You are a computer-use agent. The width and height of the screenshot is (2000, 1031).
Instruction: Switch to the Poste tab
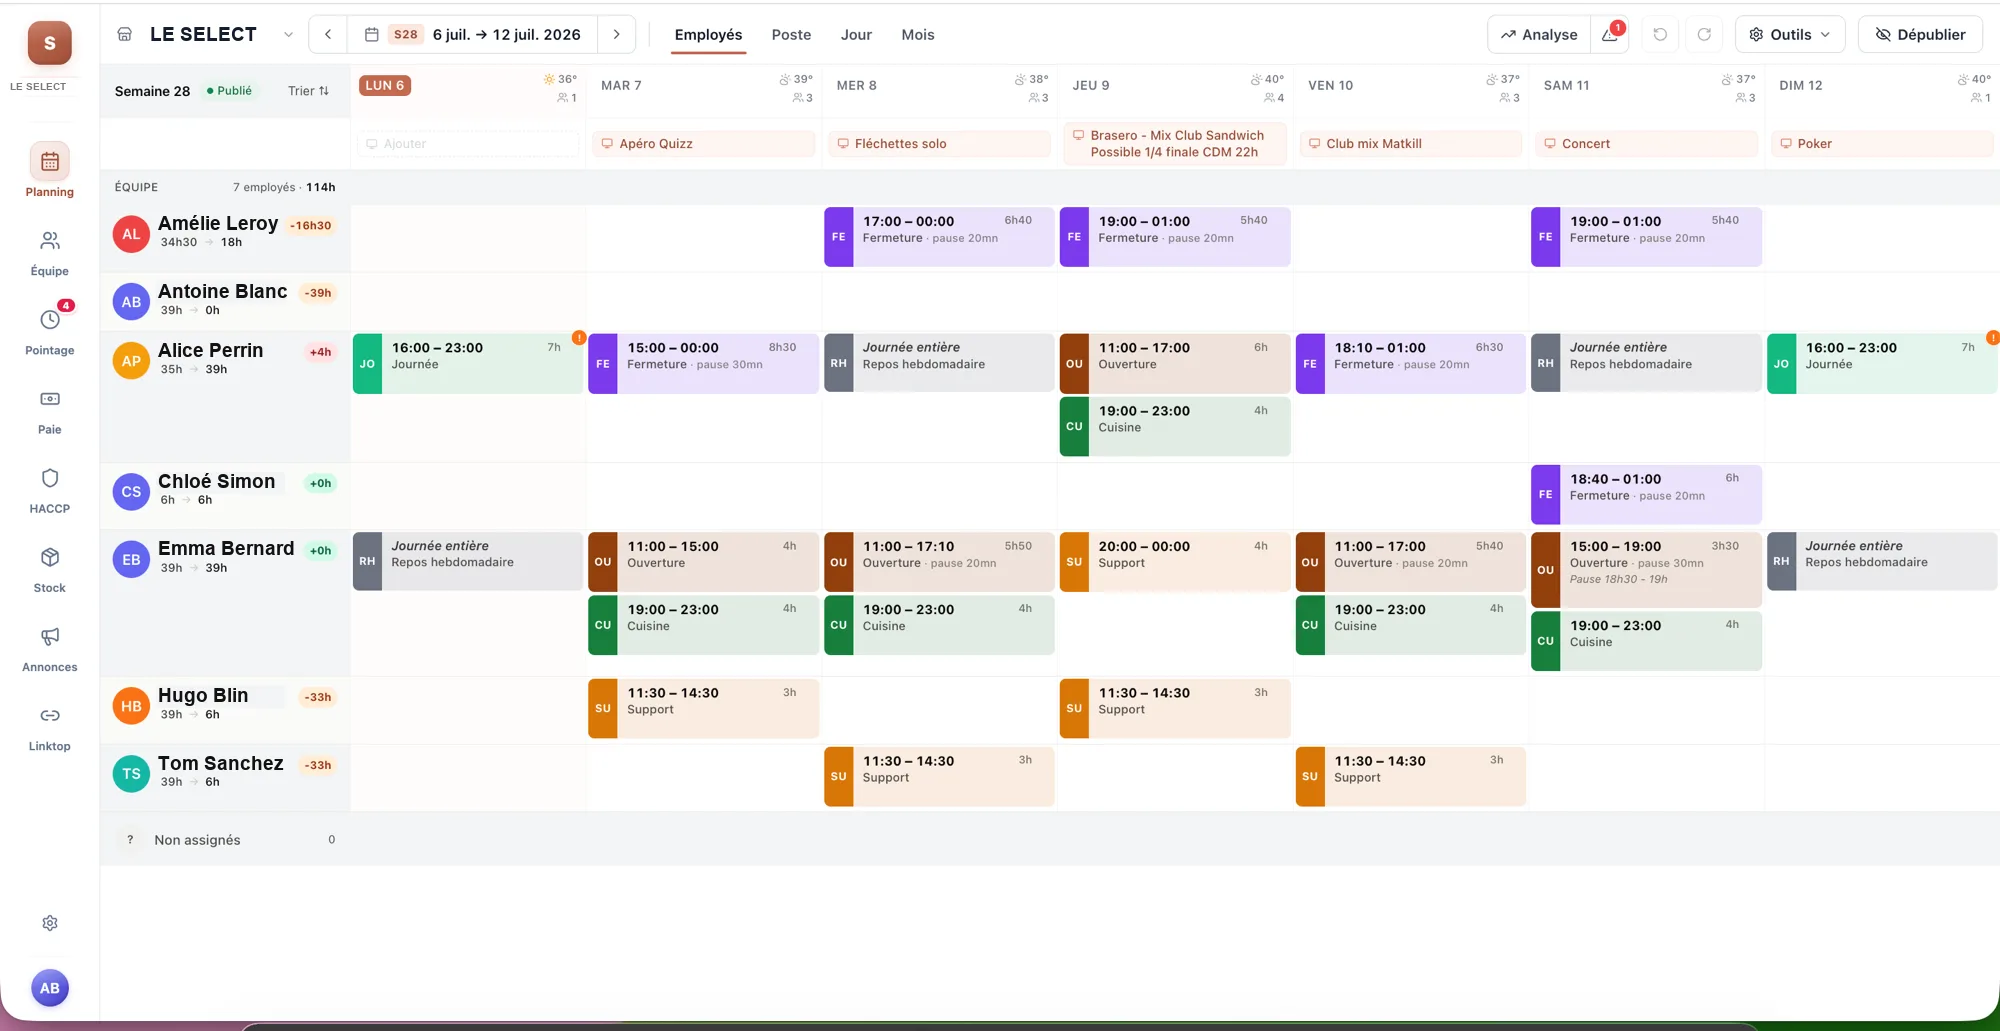[791, 34]
